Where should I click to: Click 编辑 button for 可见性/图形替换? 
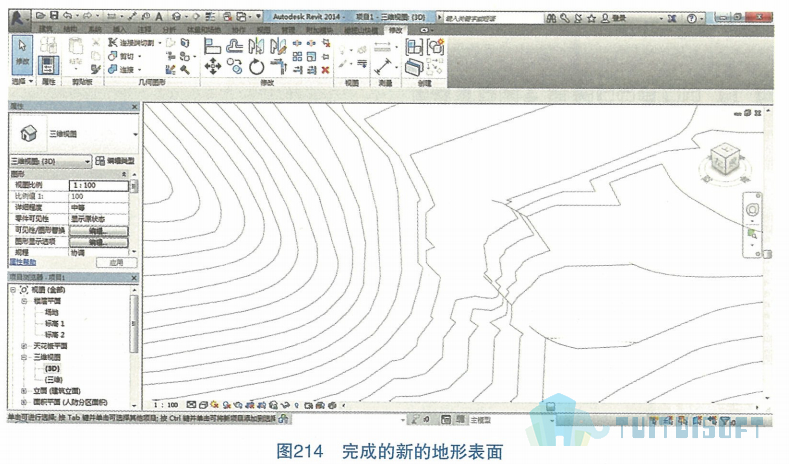tap(98, 231)
